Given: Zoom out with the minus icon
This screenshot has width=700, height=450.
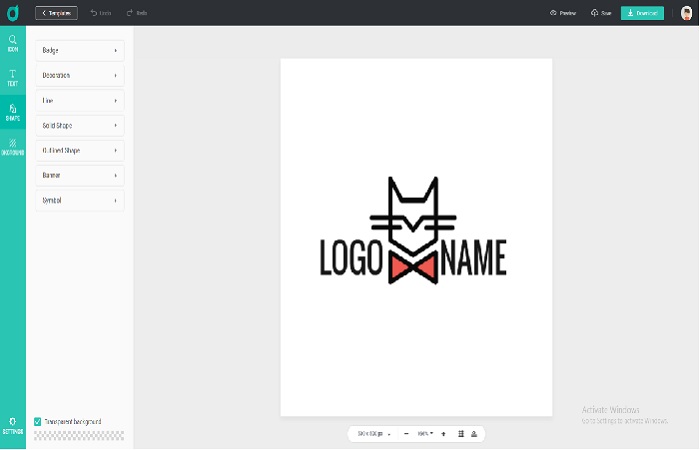Looking at the screenshot, I should [x=406, y=433].
